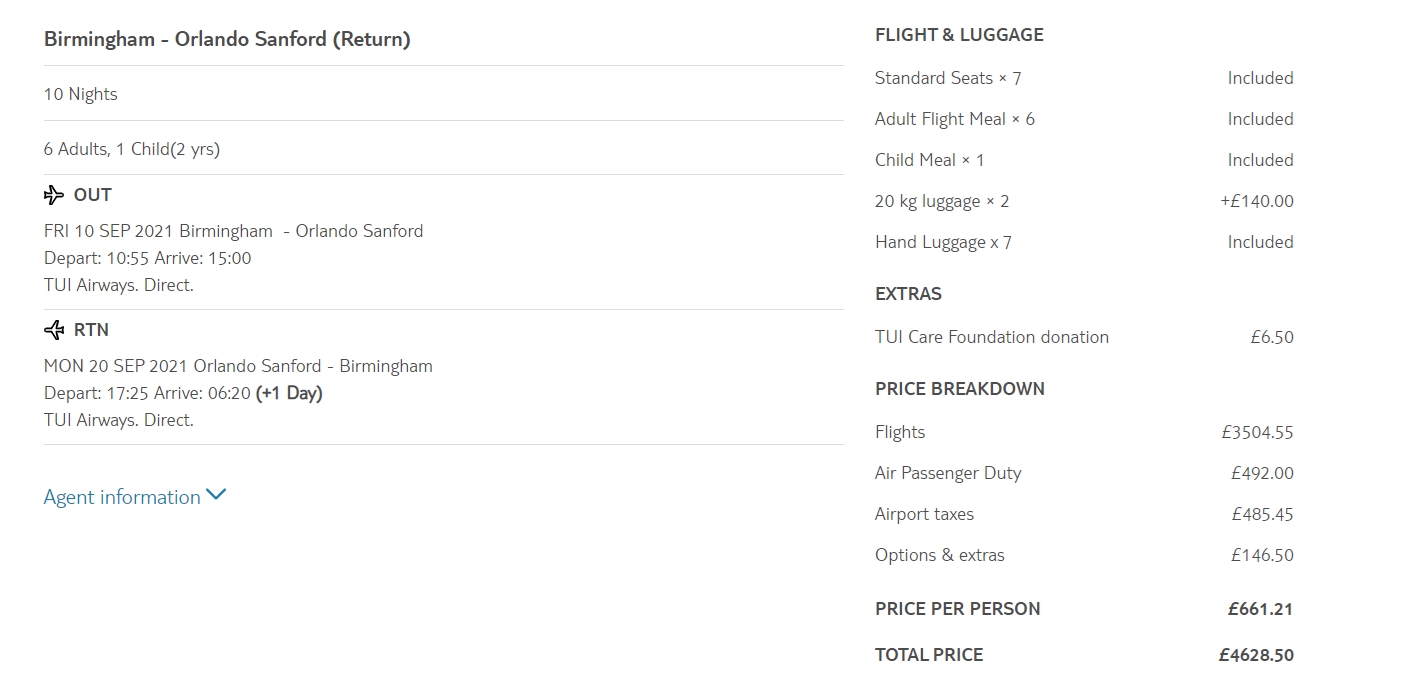The image size is (1416, 692).
Task: Click the MON 20 SEP 2021 return flight line
Action: point(238,366)
